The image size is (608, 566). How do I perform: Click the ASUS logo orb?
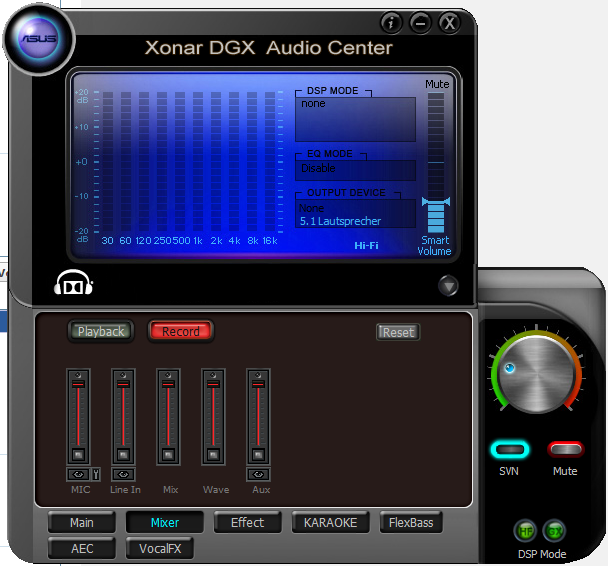pos(39,39)
